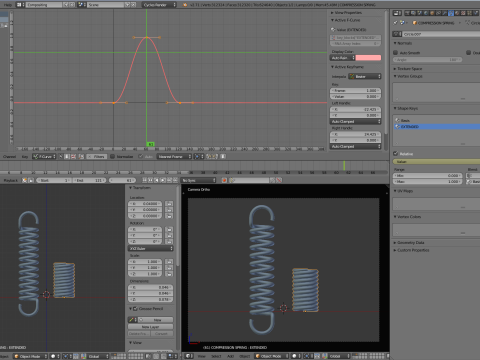Viewport: 480px width, 360px height.
Task: Select the Basis shape key
Action: click(437, 120)
